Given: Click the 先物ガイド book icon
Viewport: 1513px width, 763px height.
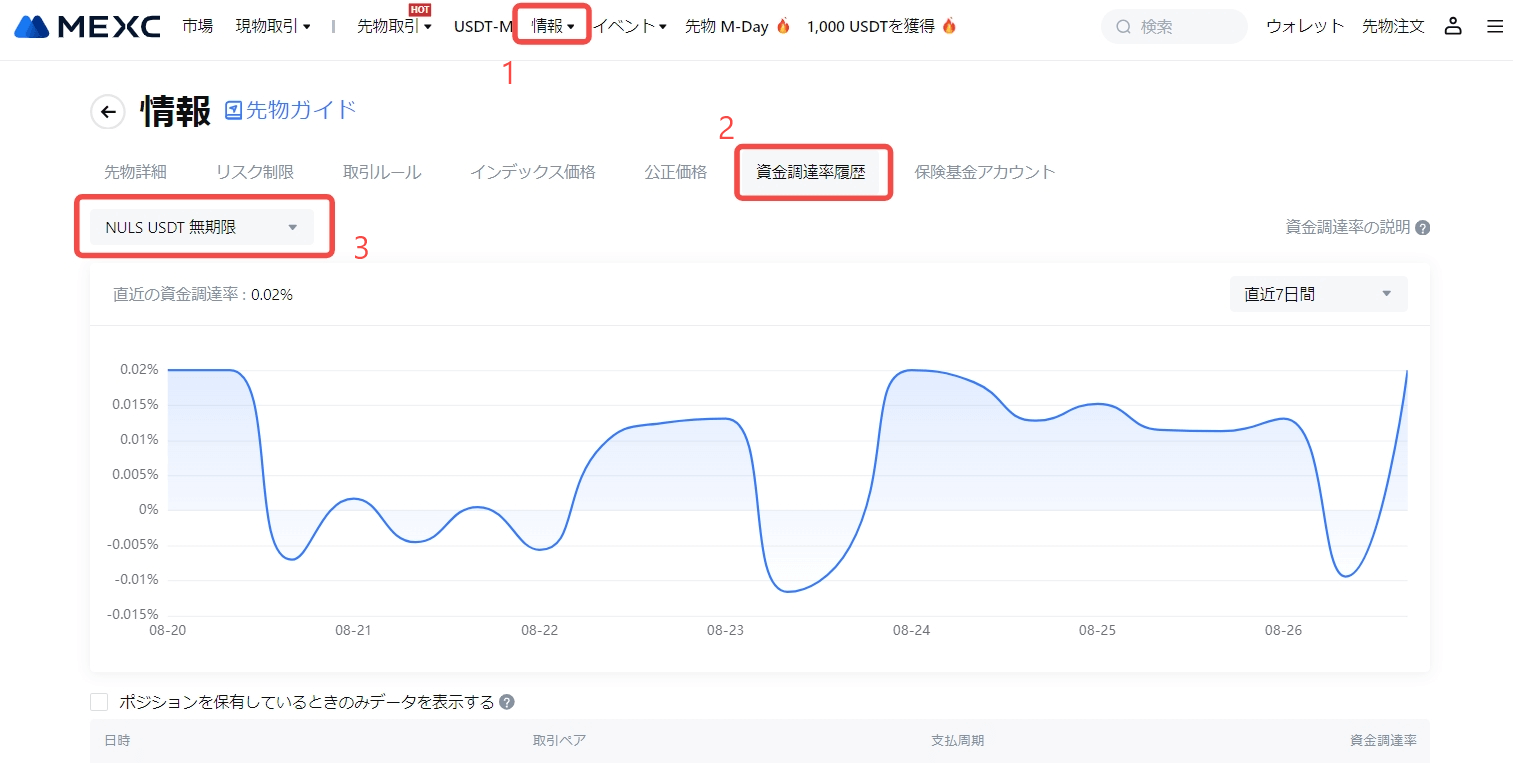Looking at the screenshot, I should pos(233,110).
